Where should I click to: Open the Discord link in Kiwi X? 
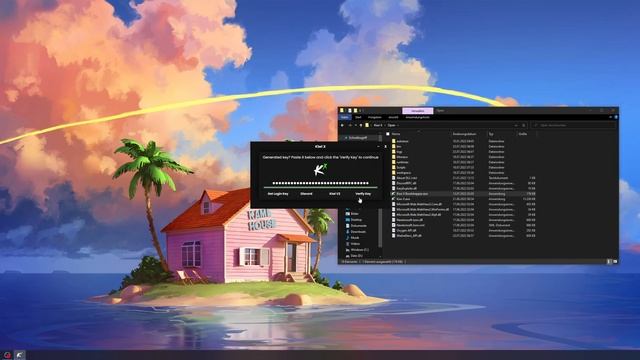(x=306, y=194)
